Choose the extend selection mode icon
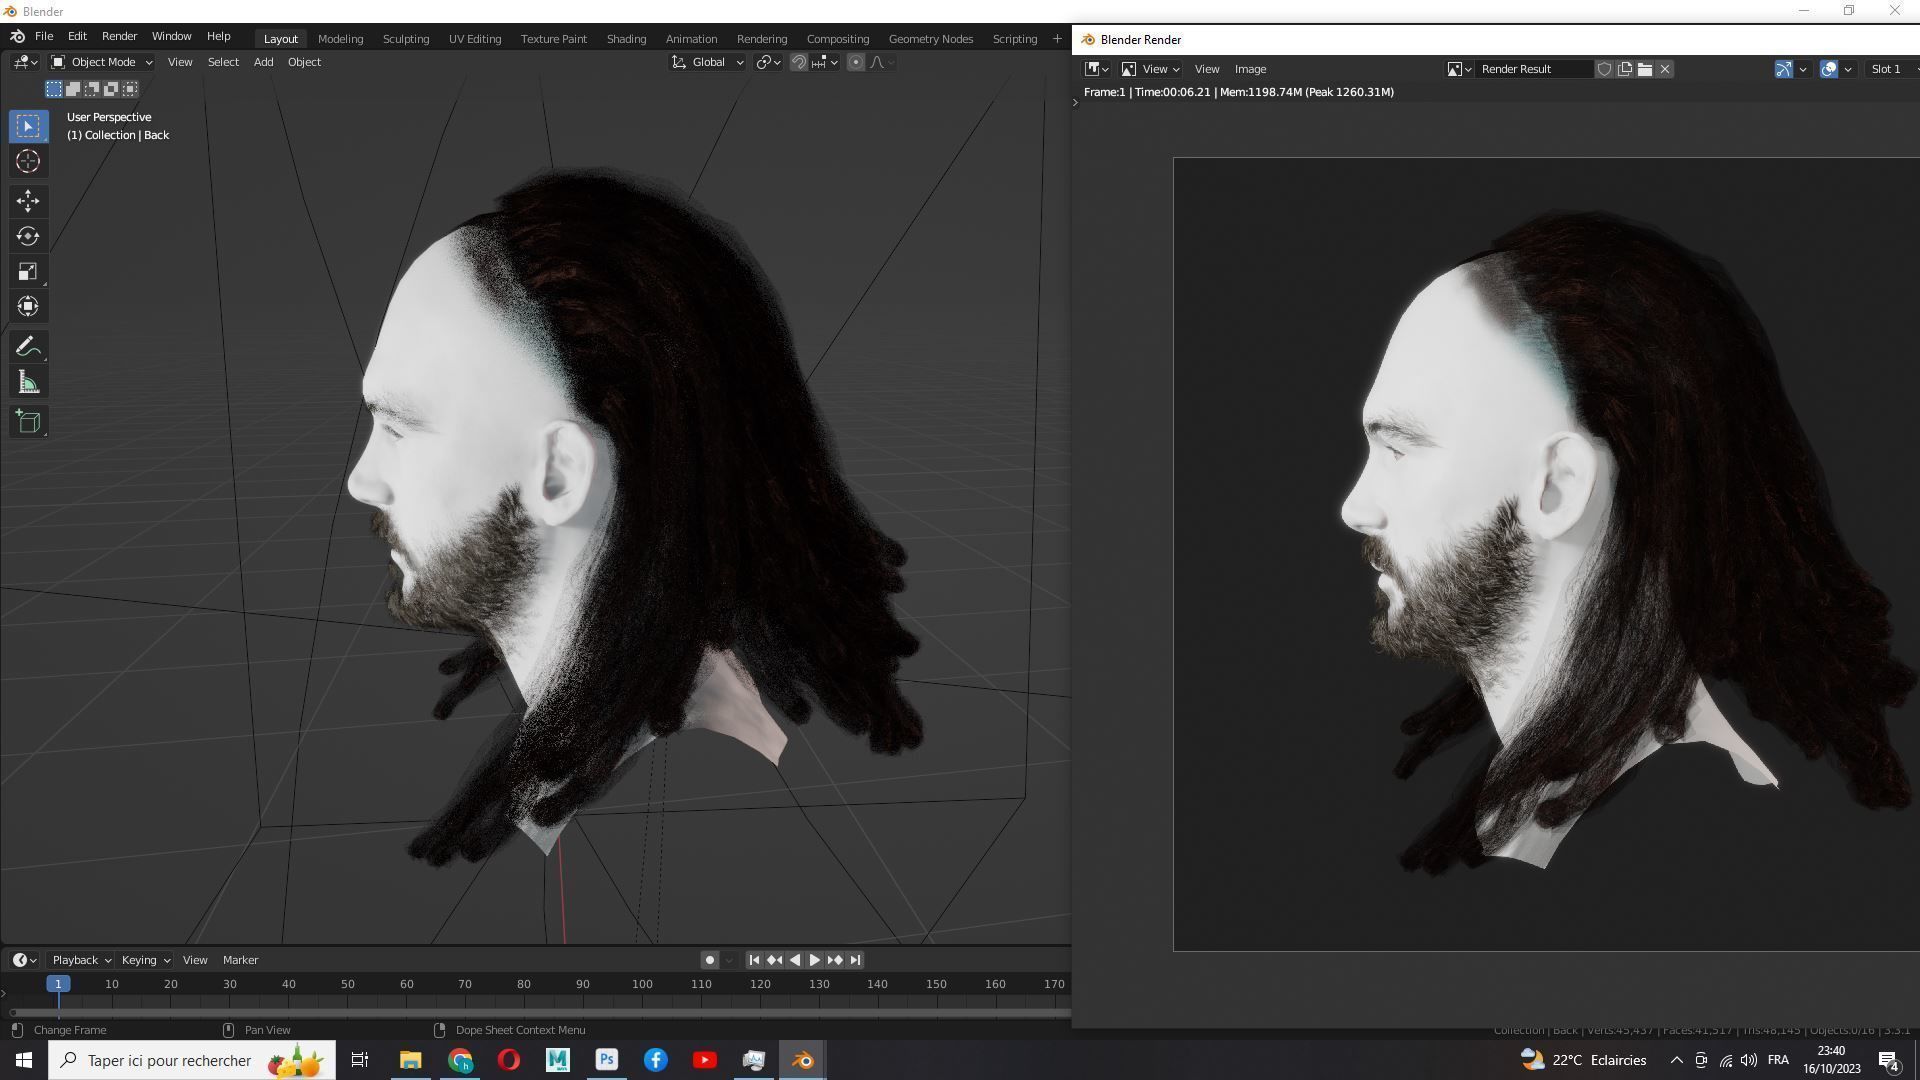The height and width of the screenshot is (1080, 1920). 73,89
